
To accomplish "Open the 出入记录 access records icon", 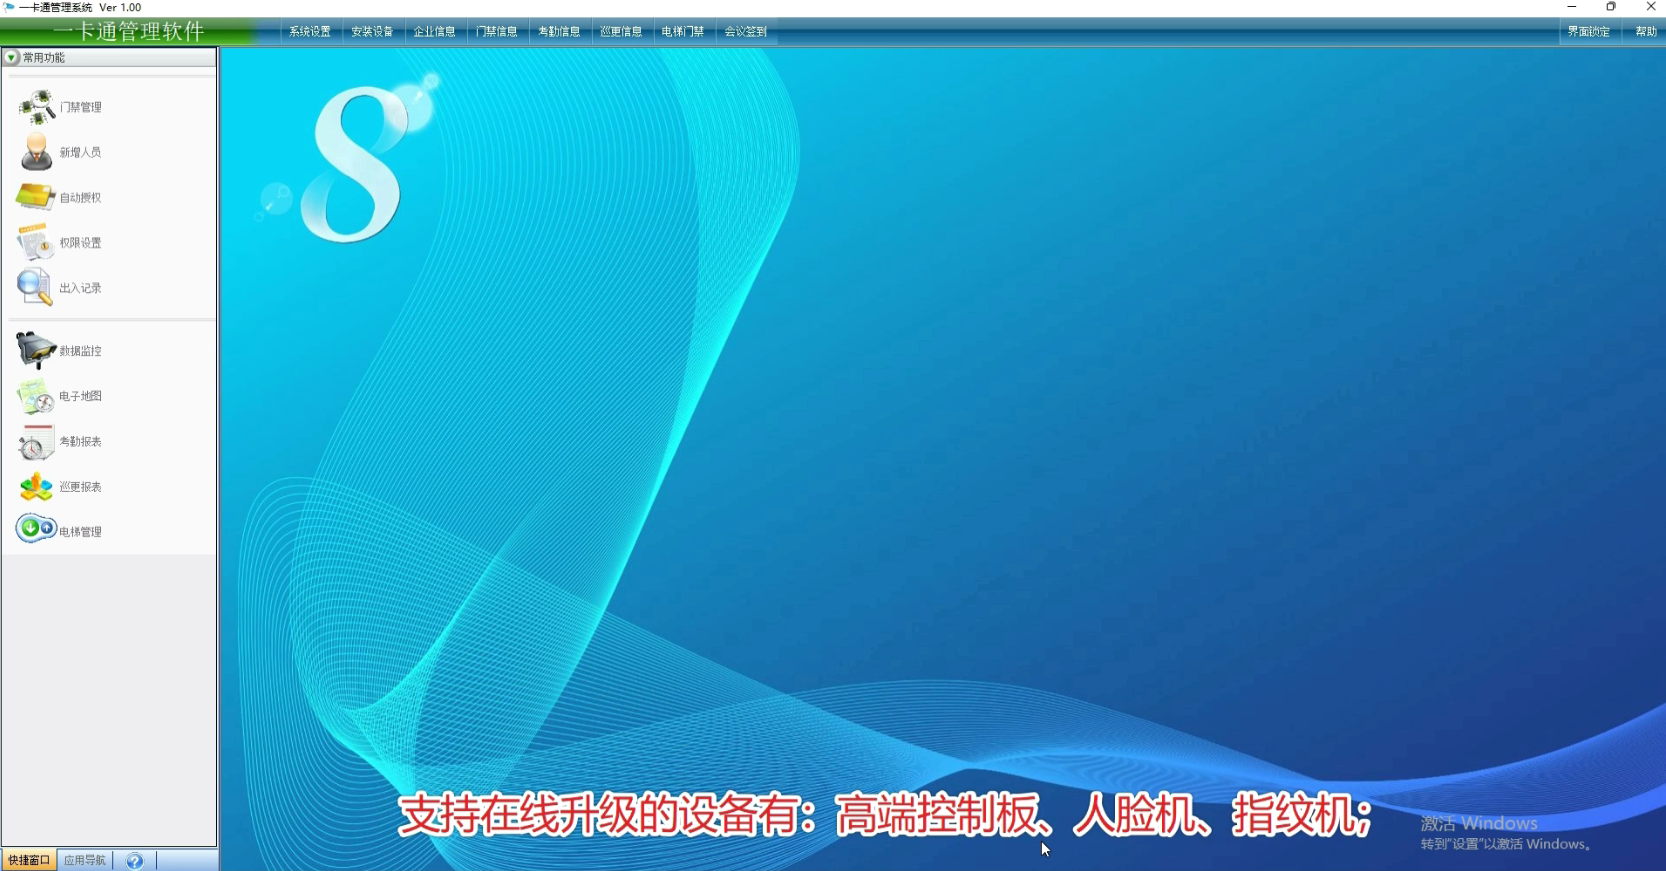I will 35,288.
